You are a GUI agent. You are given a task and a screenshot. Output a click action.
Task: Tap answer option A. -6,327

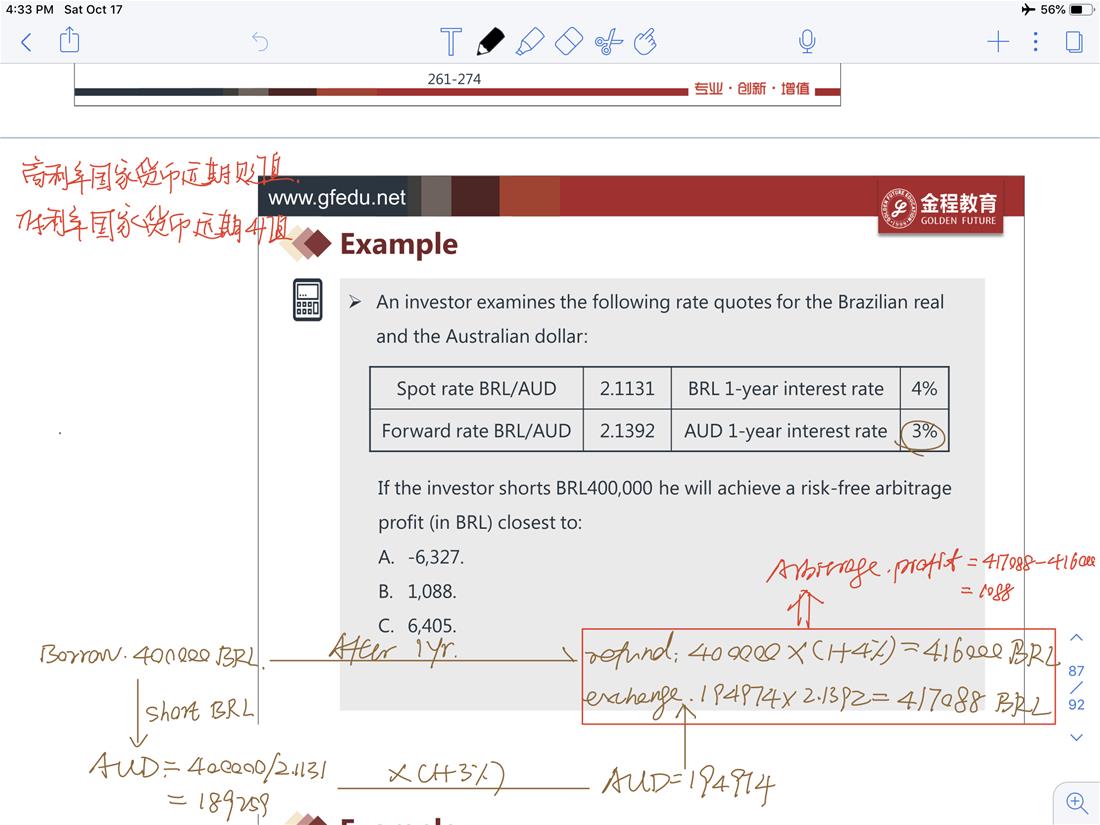click(421, 557)
